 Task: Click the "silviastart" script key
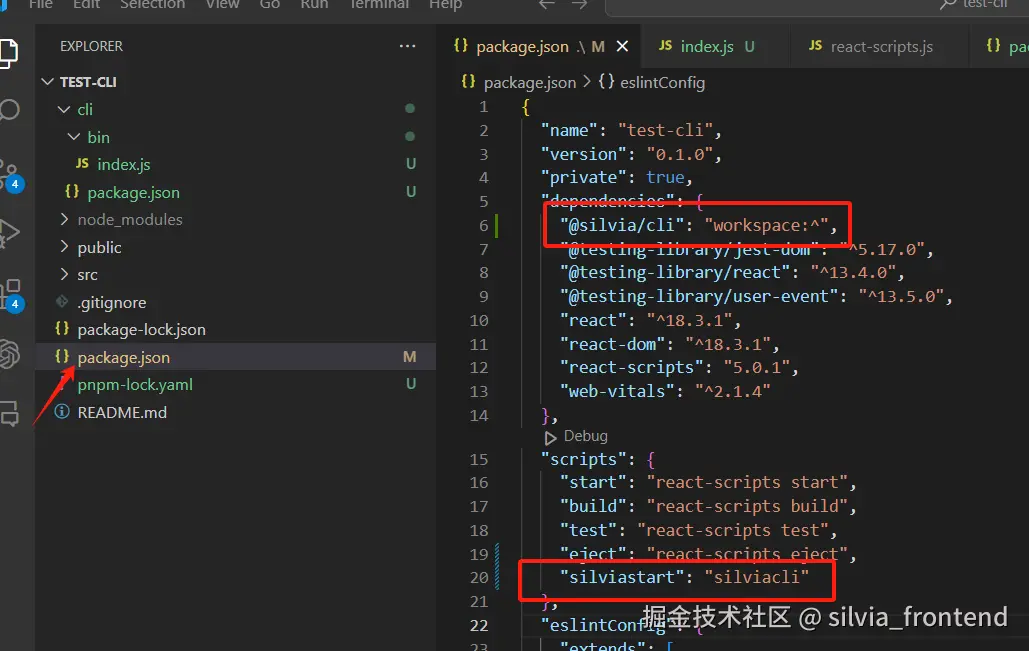tap(622, 578)
